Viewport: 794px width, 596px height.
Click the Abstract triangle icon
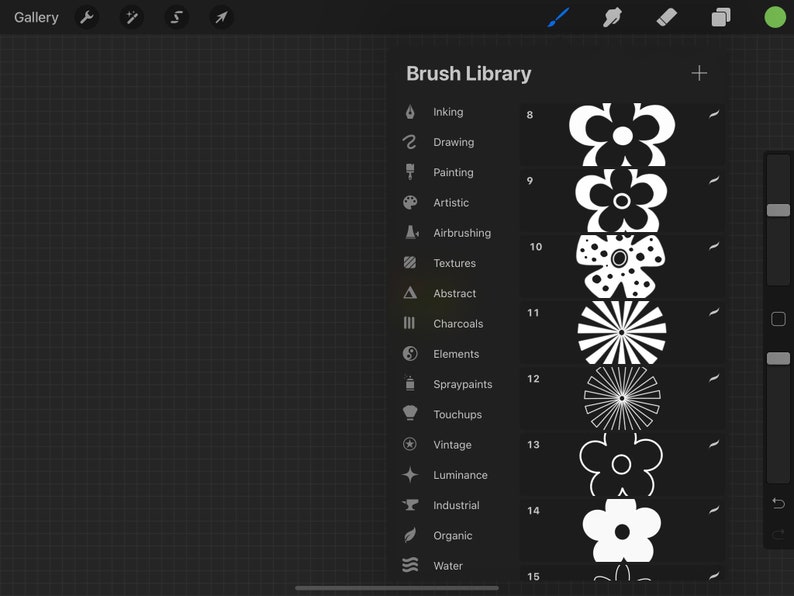coord(410,293)
